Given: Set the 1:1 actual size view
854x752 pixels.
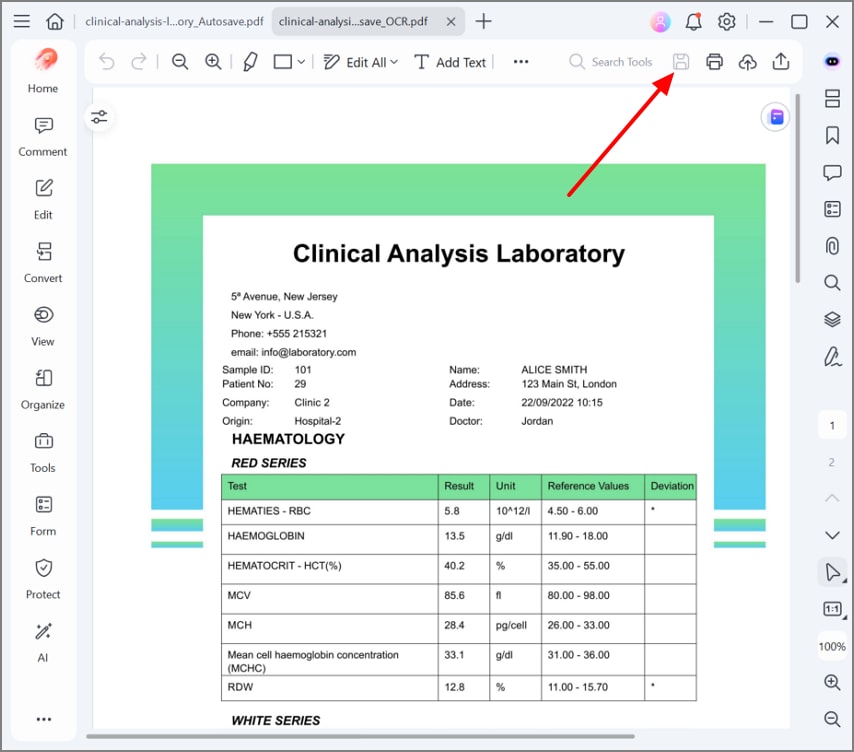Looking at the screenshot, I should (832, 609).
